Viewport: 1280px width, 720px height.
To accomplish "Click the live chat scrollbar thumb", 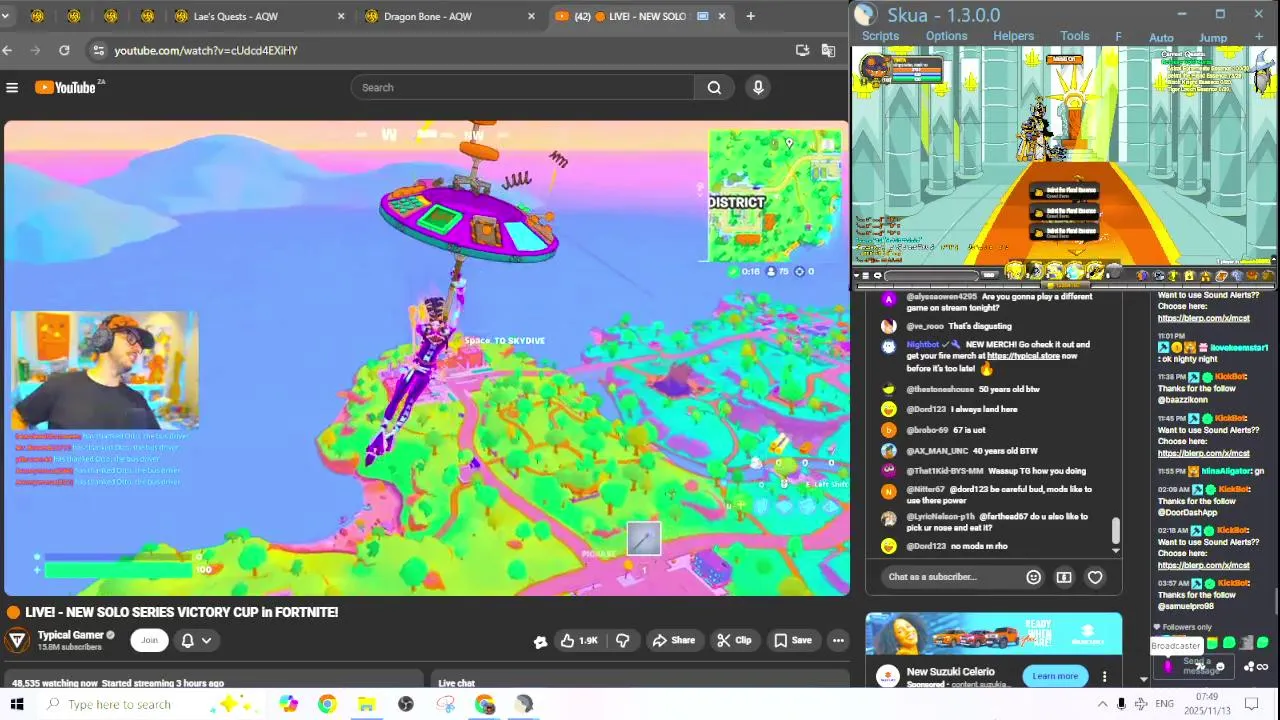I will point(1116,530).
